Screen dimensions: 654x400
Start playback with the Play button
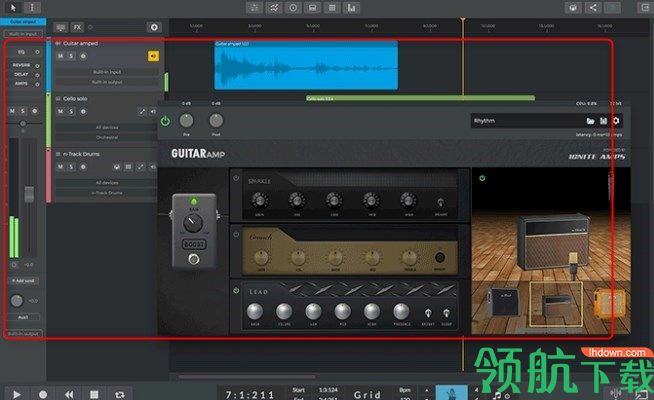click(17, 394)
